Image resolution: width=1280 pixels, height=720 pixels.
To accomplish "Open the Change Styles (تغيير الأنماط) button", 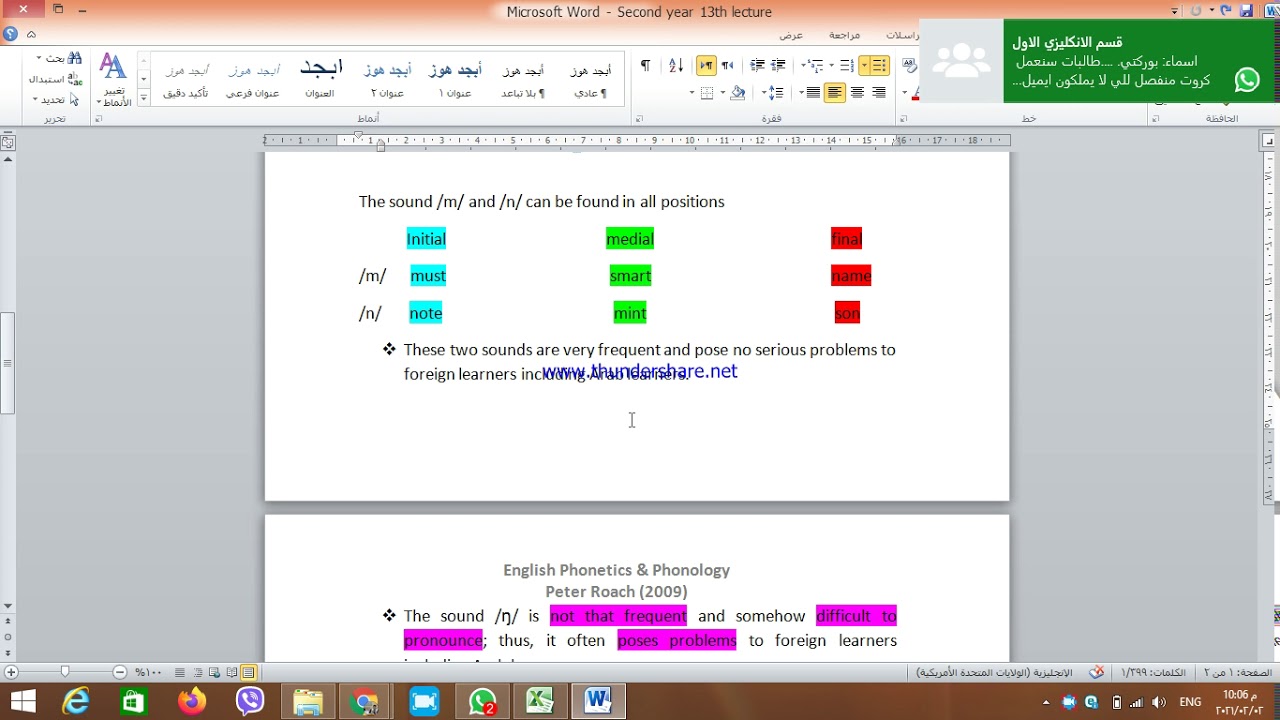I will (x=114, y=80).
